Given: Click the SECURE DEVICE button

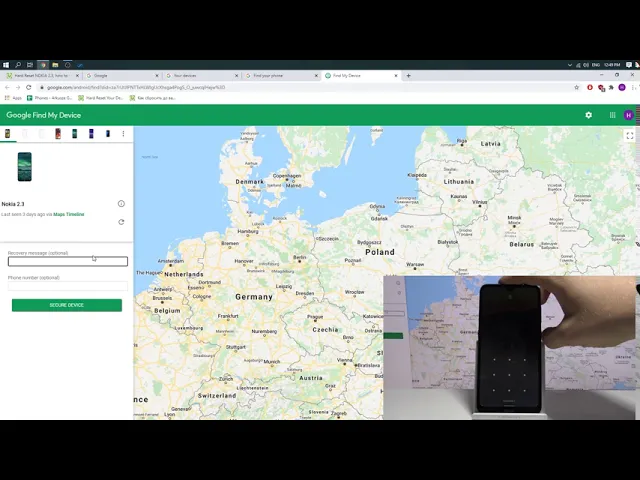Looking at the screenshot, I should click(67, 305).
